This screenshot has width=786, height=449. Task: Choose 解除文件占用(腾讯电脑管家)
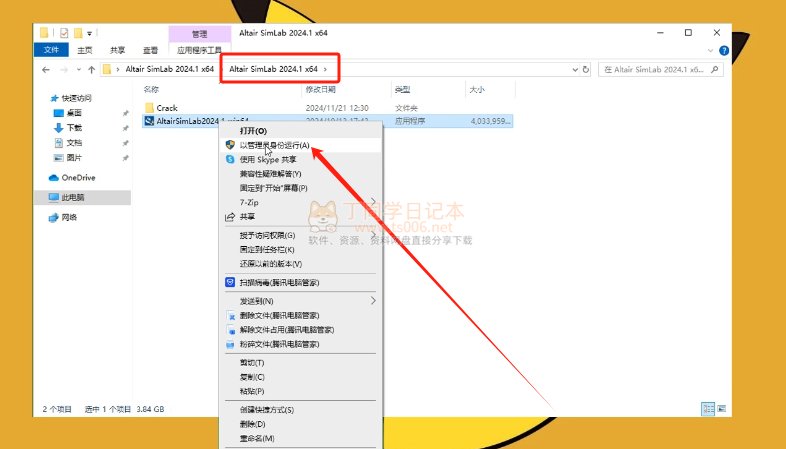301,330
